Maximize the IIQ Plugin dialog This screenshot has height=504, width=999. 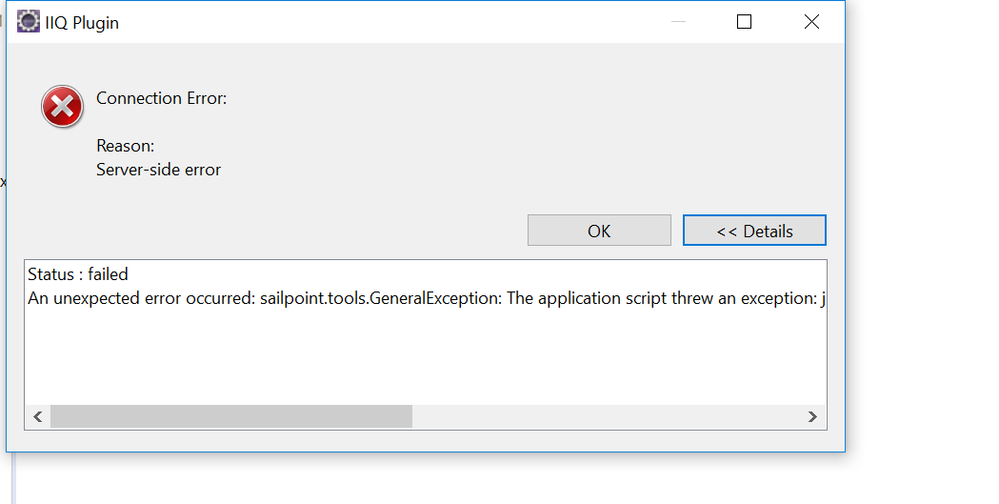coord(744,22)
